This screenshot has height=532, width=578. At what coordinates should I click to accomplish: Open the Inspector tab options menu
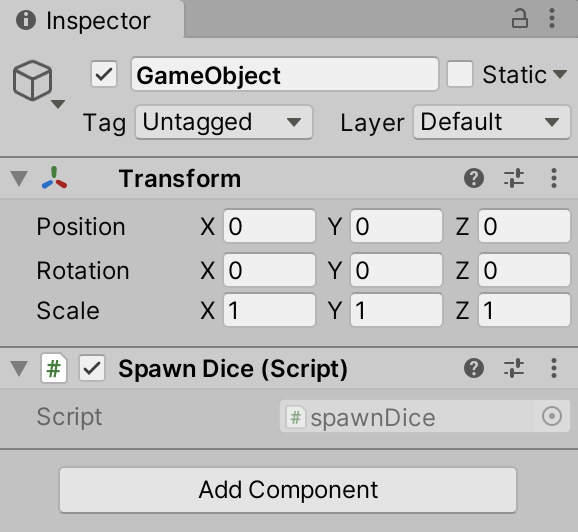(x=552, y=18)
